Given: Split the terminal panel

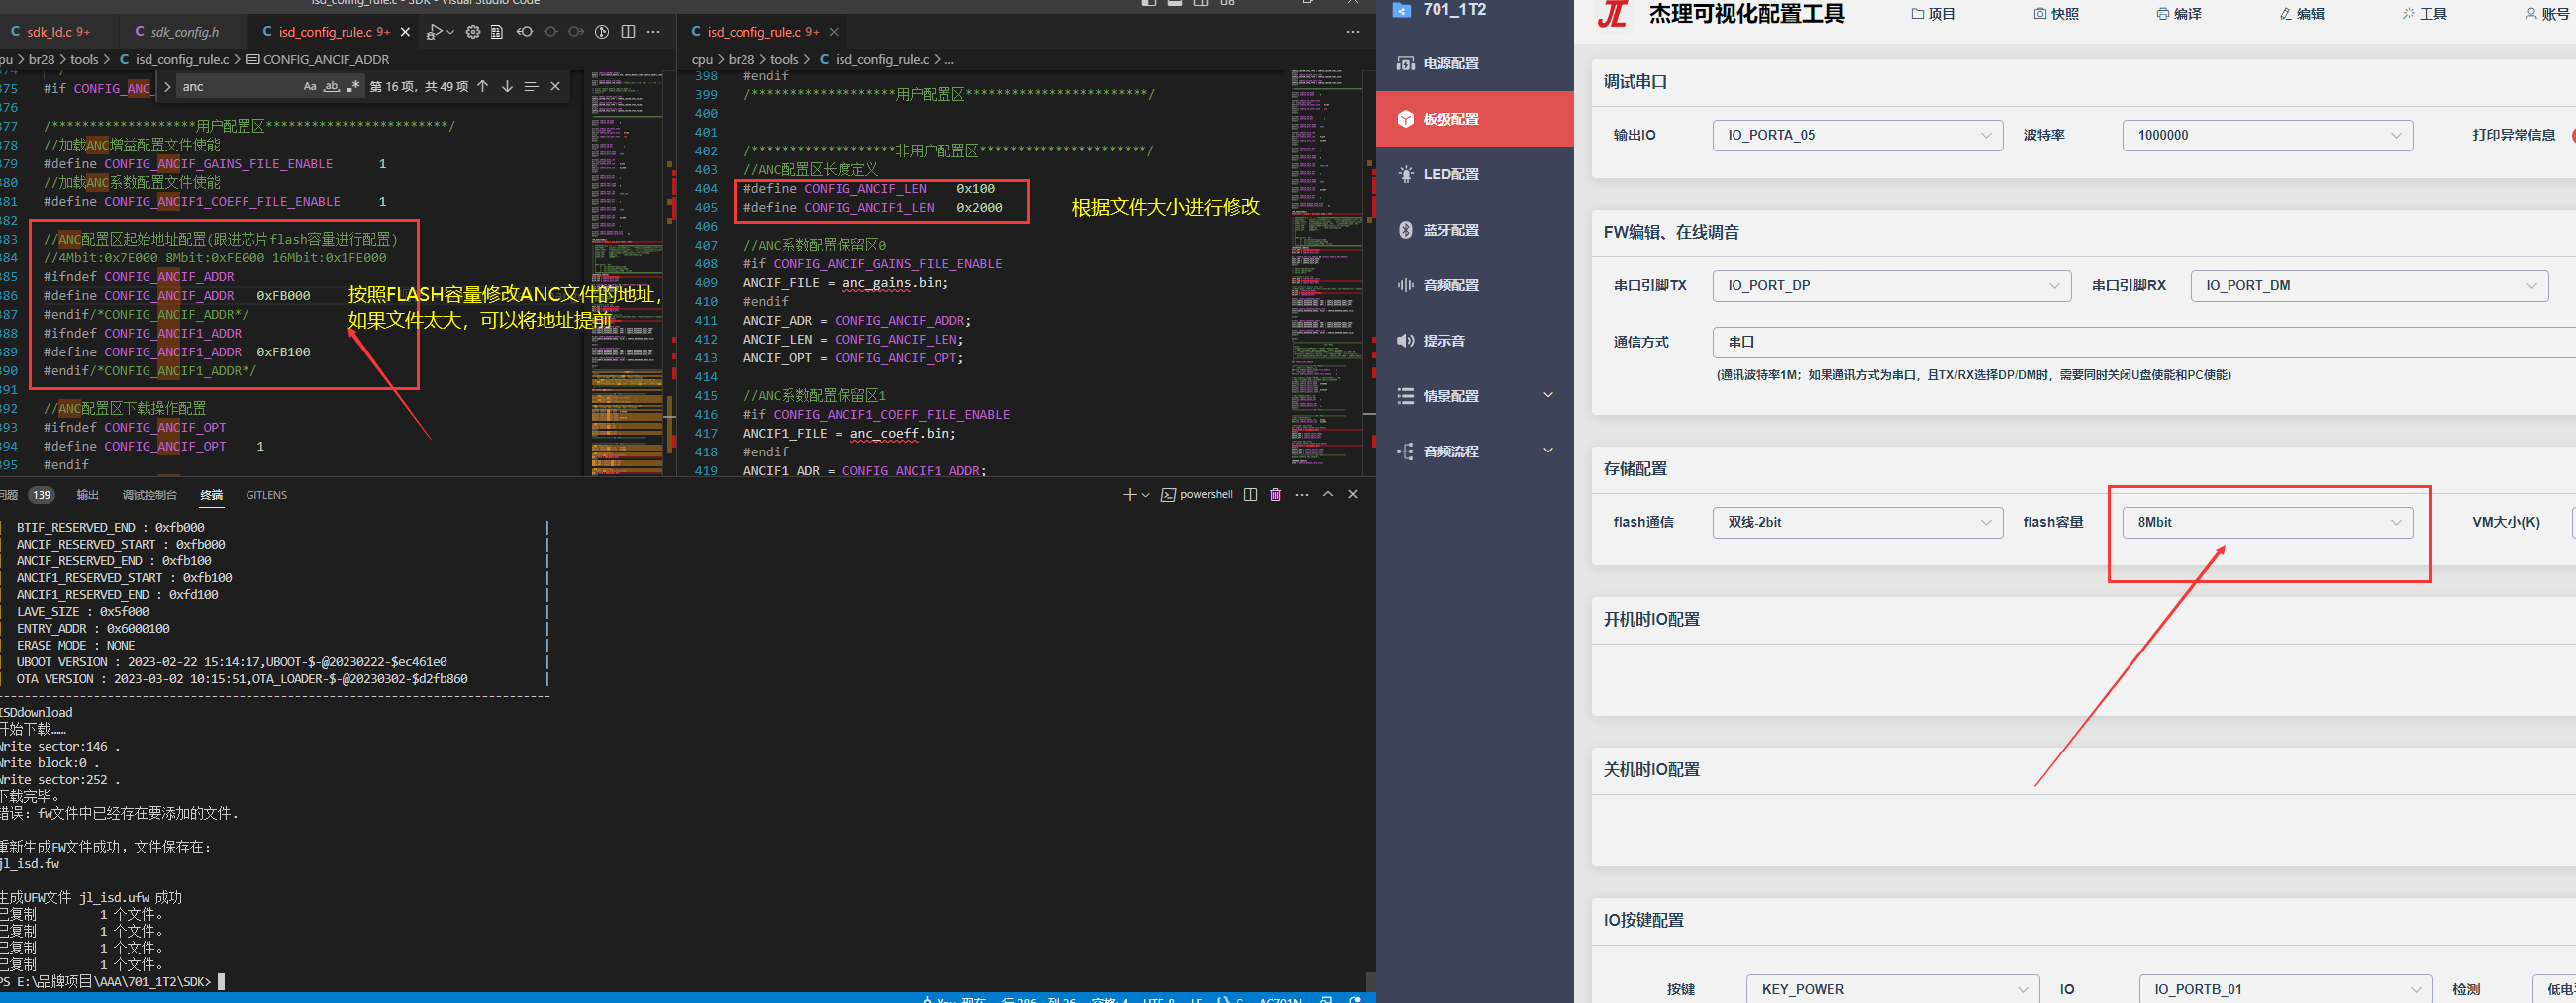Looking at the screenshot, I should (x=1250, y=495).
